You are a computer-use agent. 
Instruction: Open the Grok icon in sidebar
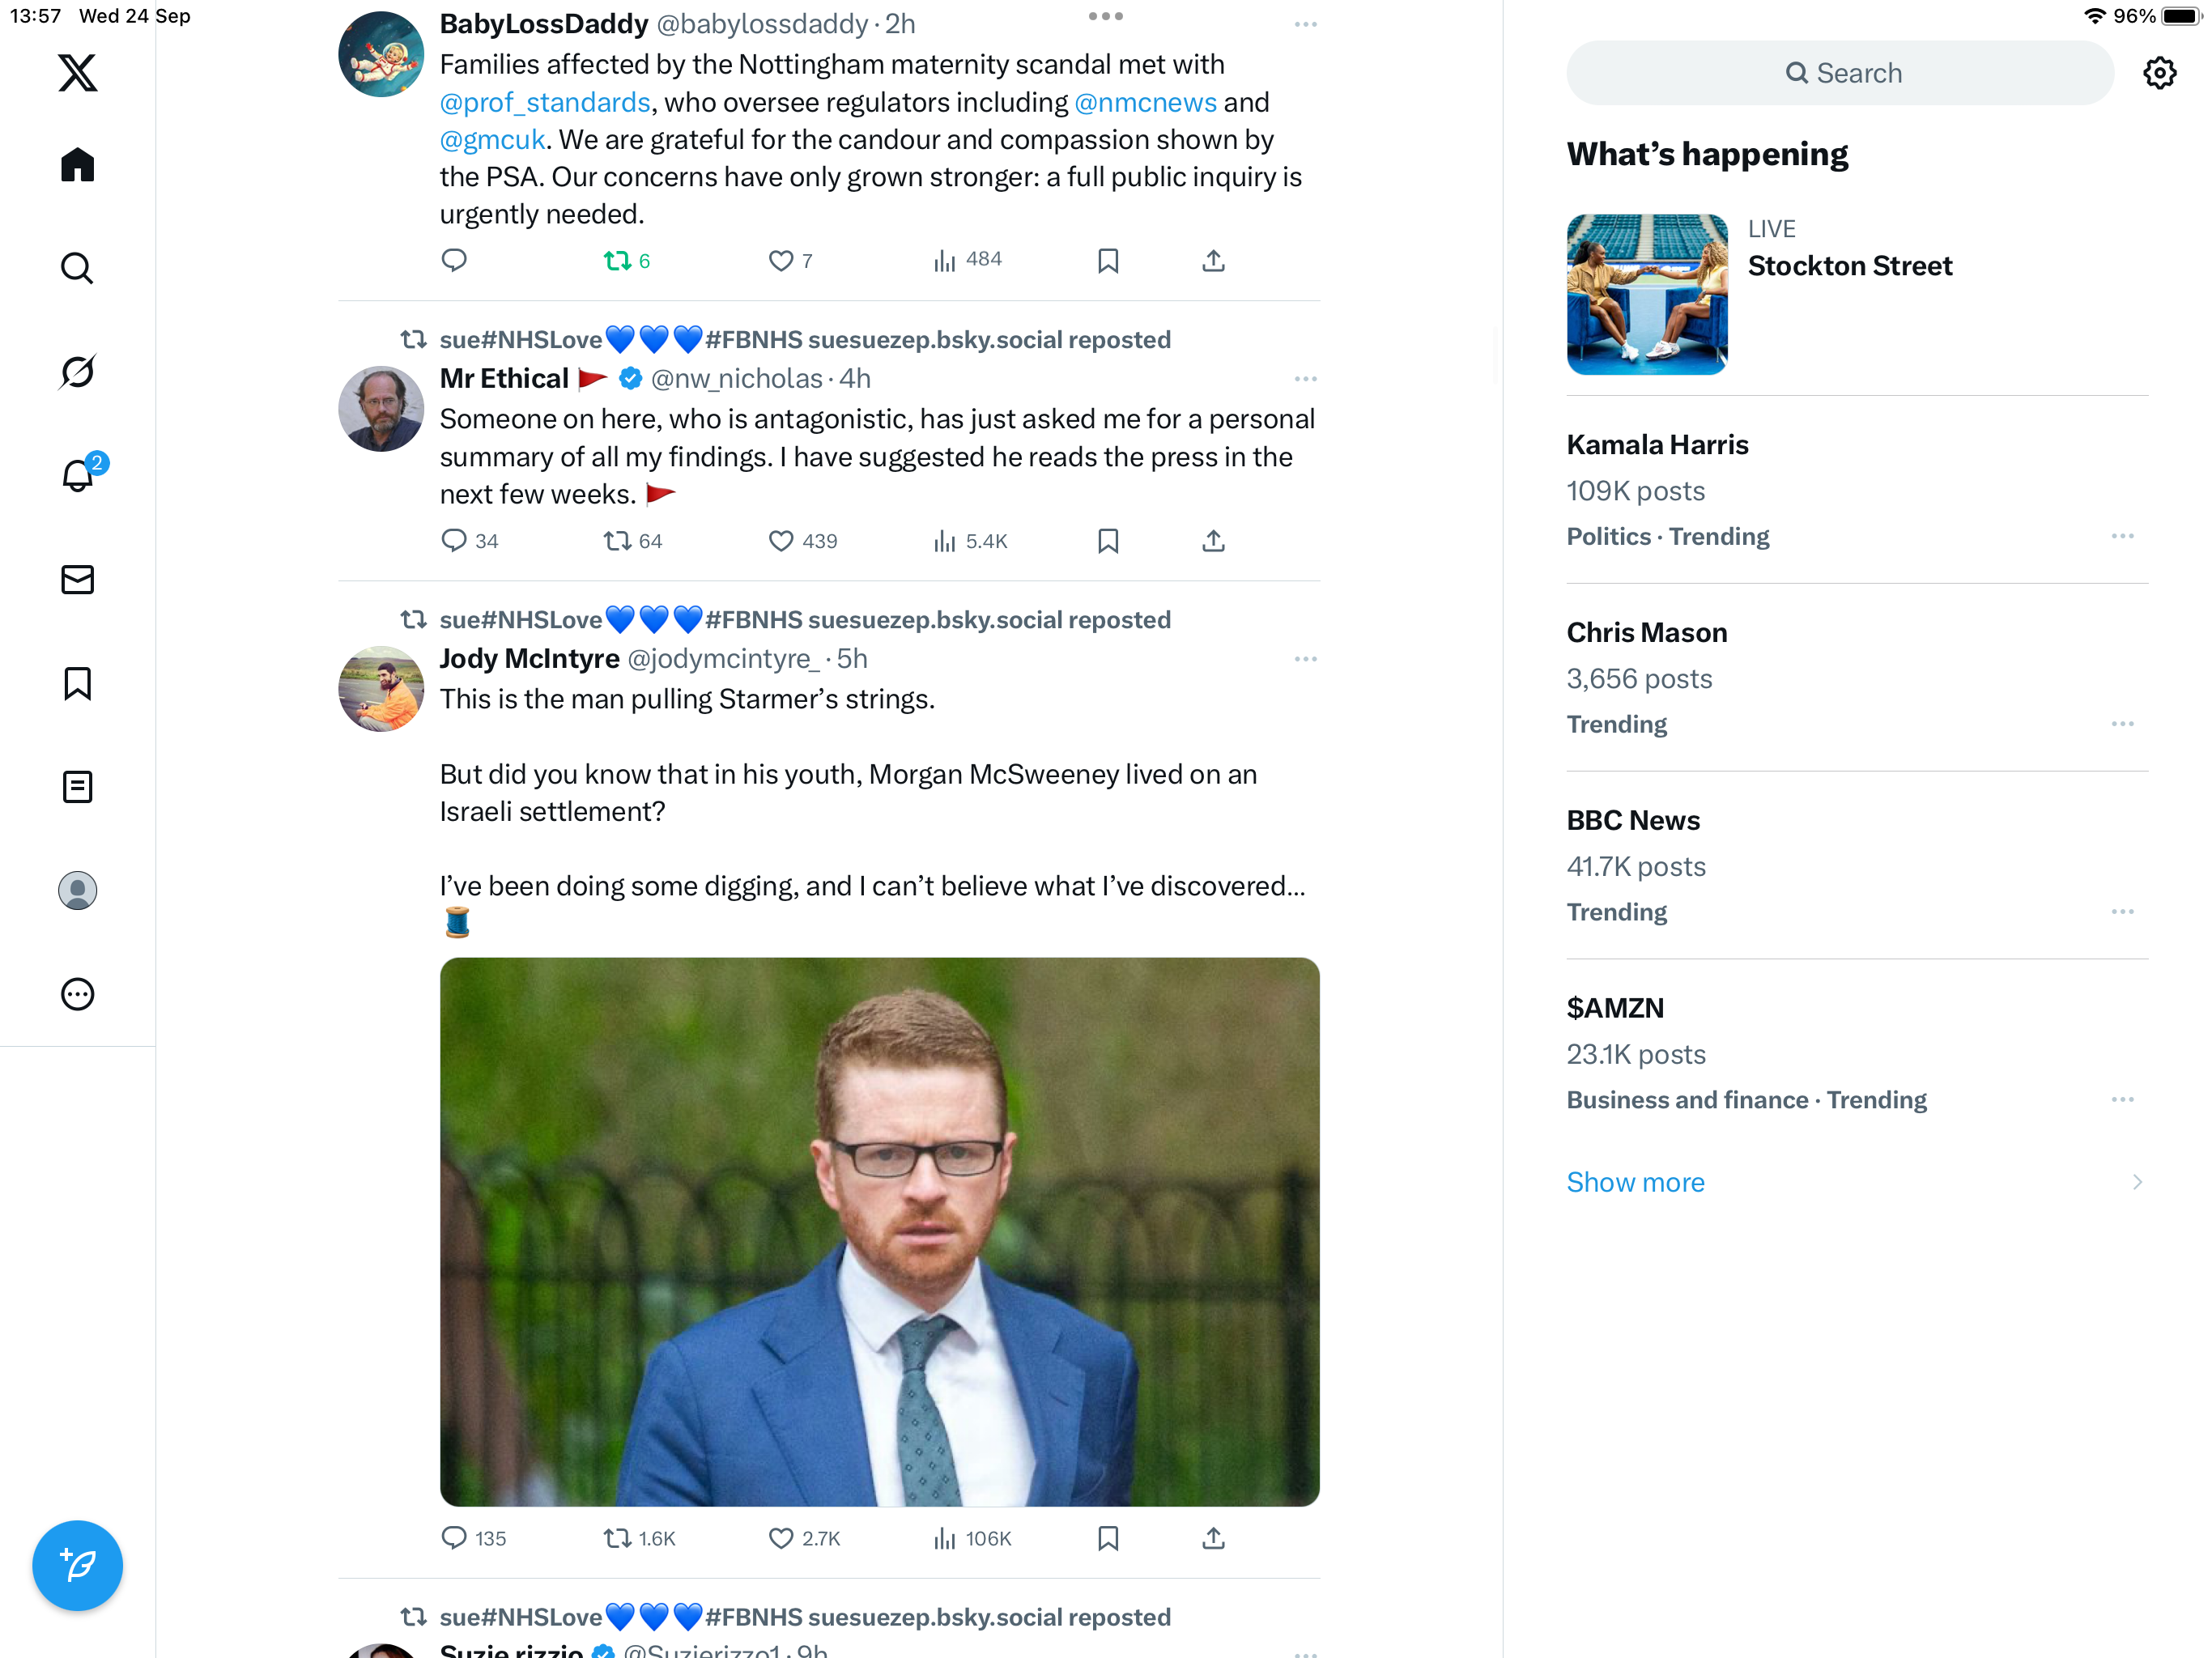click(x=77, y=372)
